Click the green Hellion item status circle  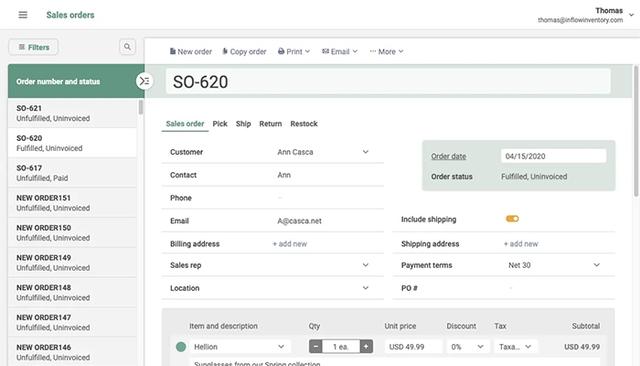click(x=181, y=347)
